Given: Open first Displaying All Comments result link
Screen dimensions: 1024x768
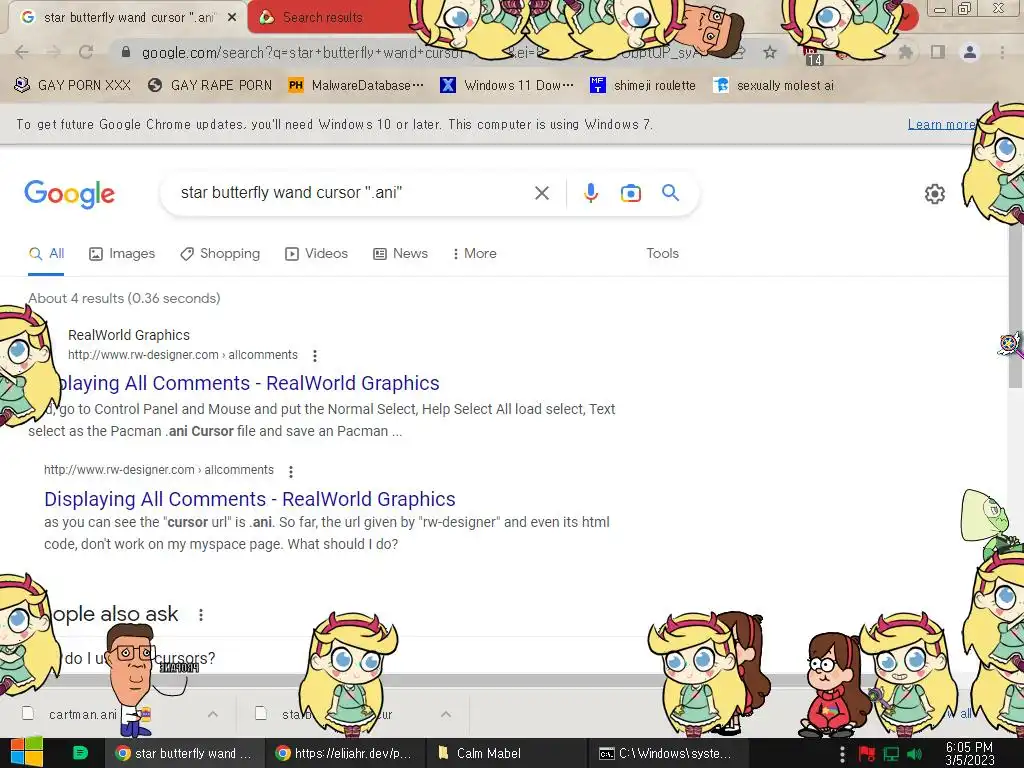Looking at the screenshot, I should [248, 383].
